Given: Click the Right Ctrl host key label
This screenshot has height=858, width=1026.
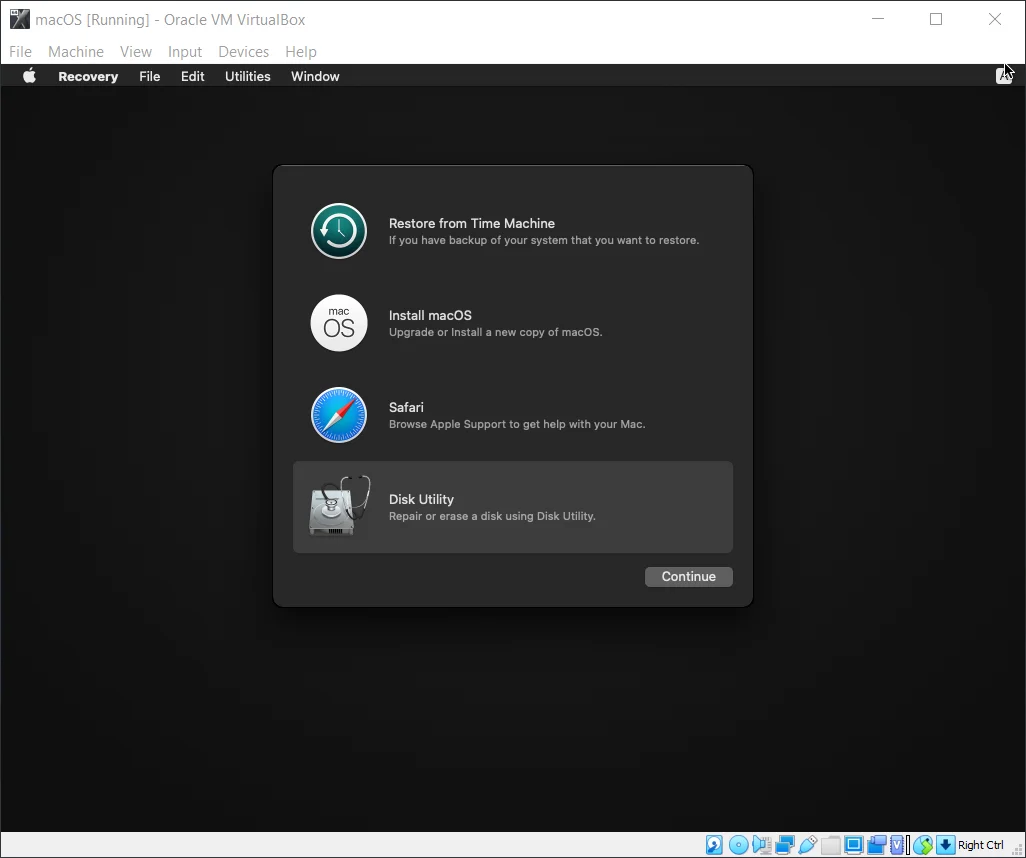Looking at the screenshot, I should (x=980, y=845).
